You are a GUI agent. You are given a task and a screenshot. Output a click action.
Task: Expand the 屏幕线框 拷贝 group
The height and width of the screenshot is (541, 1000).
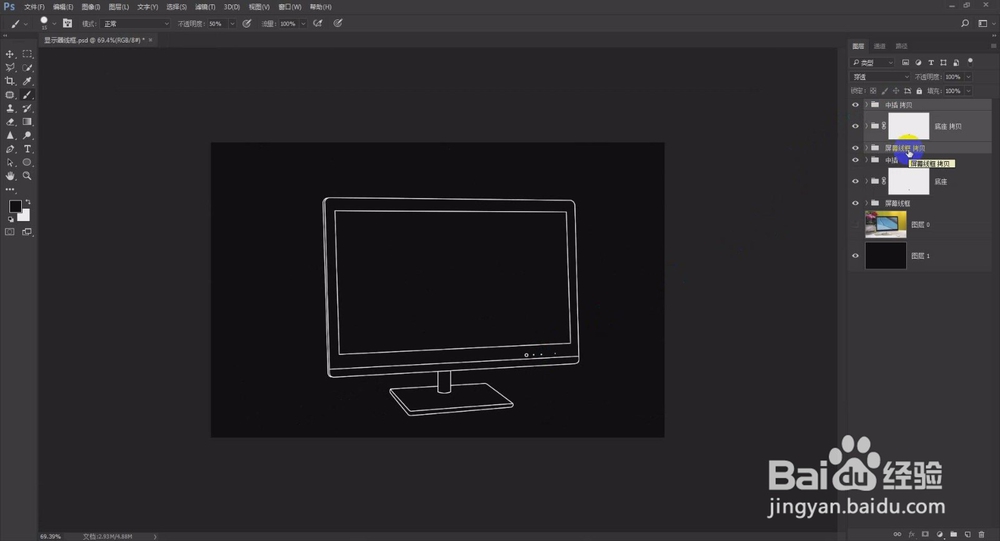coord(866,148)
